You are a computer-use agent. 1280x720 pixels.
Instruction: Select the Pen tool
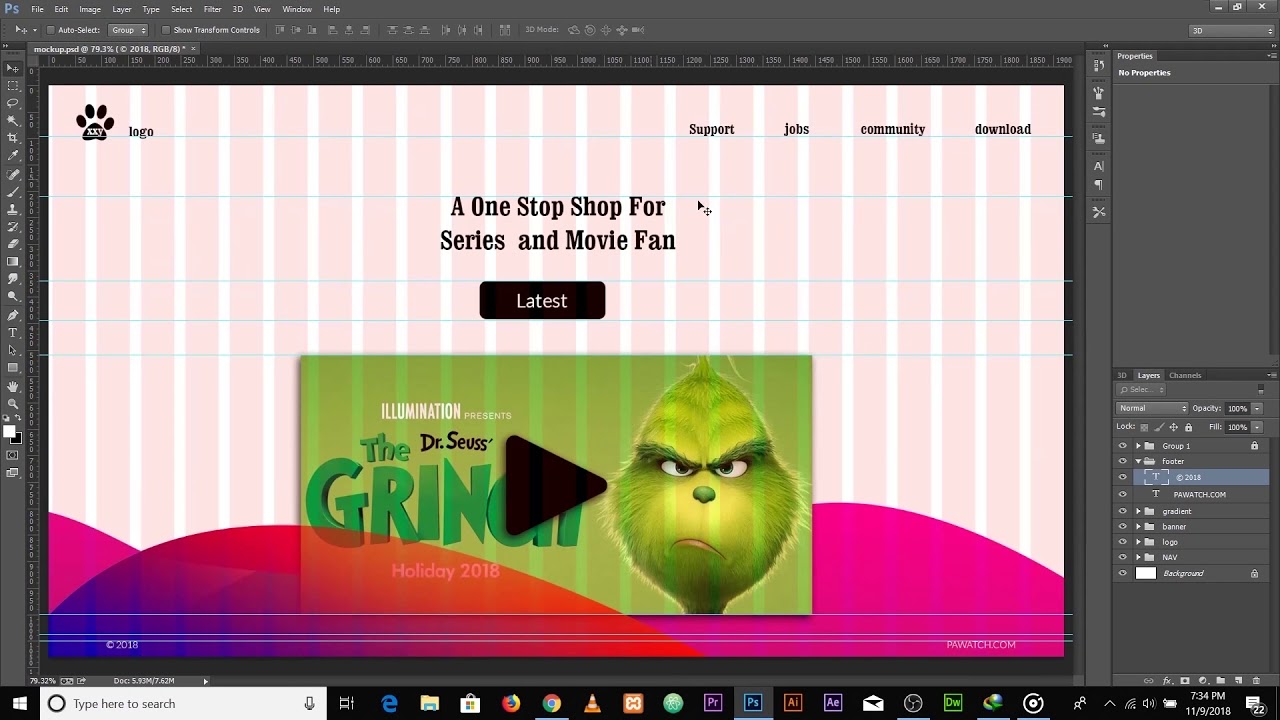coord(12,315)
